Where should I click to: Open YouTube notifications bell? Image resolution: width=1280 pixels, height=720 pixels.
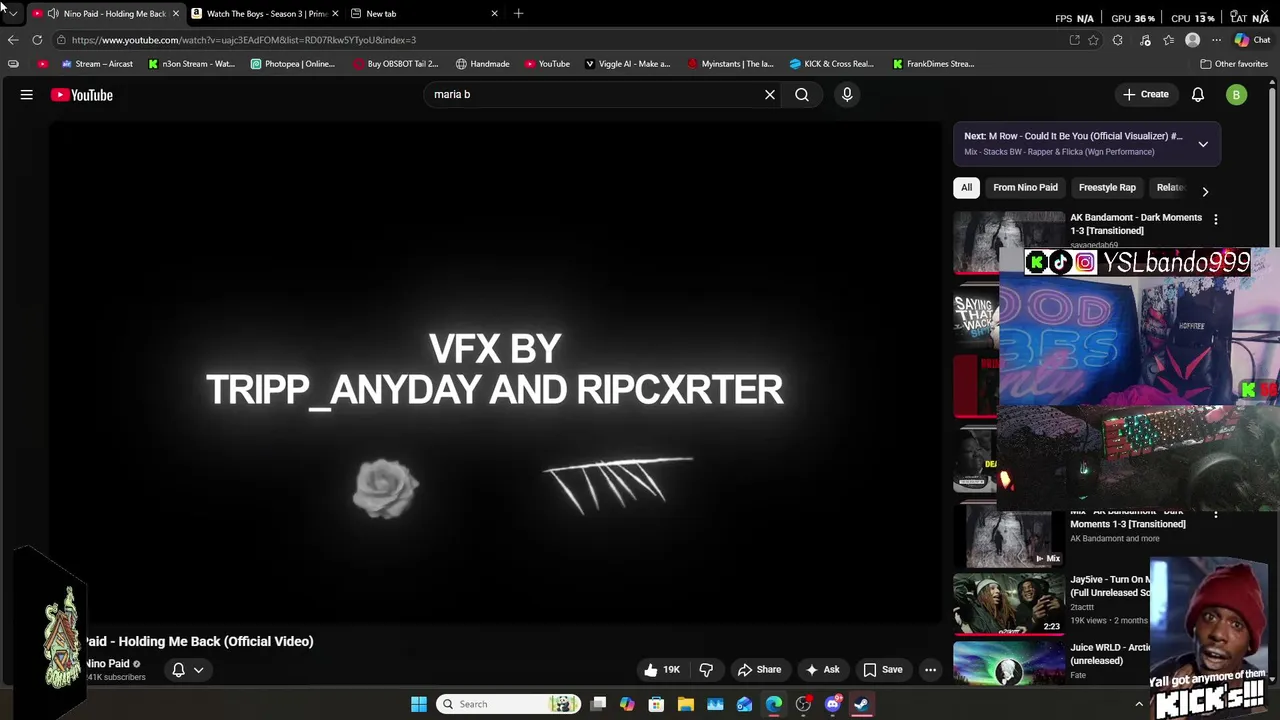[1198, 95]
